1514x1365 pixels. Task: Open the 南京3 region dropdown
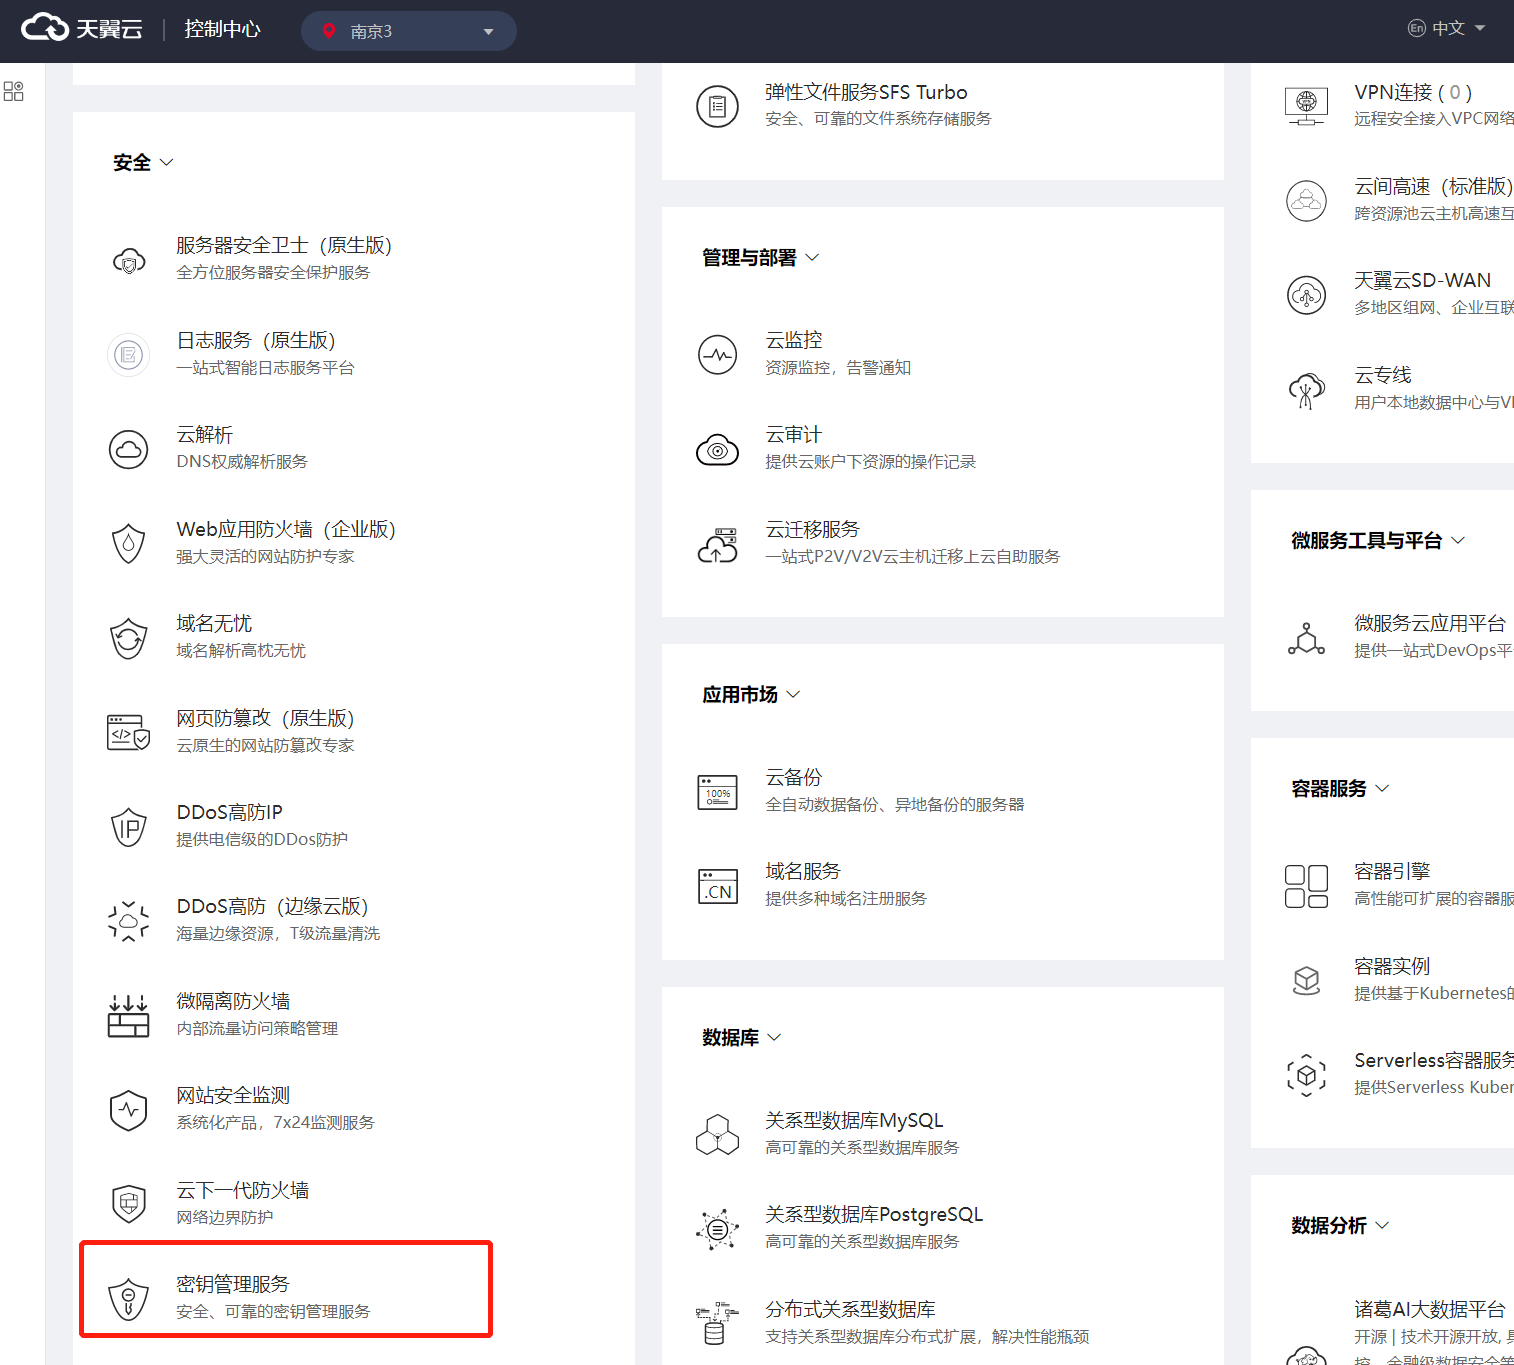coord(408,31)
